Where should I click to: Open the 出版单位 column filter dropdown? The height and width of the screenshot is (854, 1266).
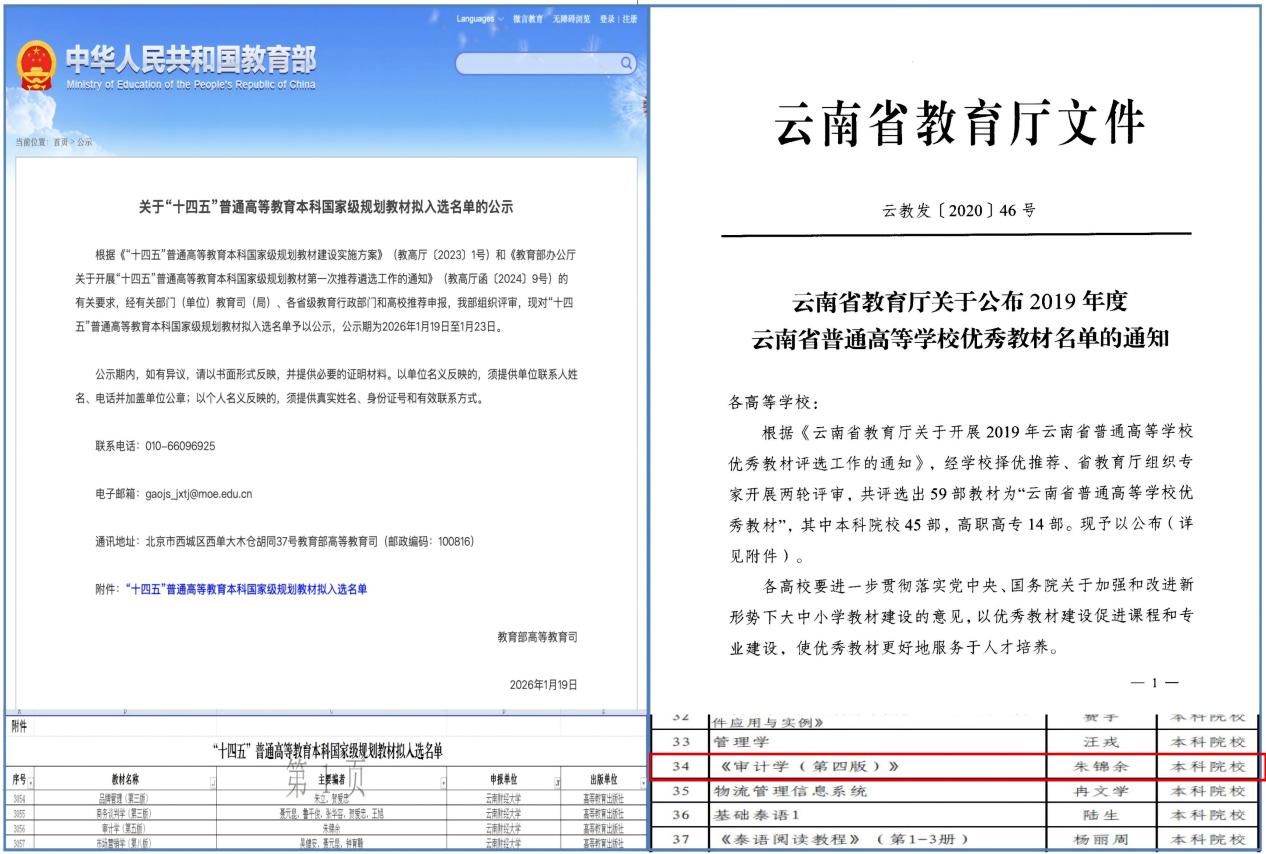[x=642, y=784]
